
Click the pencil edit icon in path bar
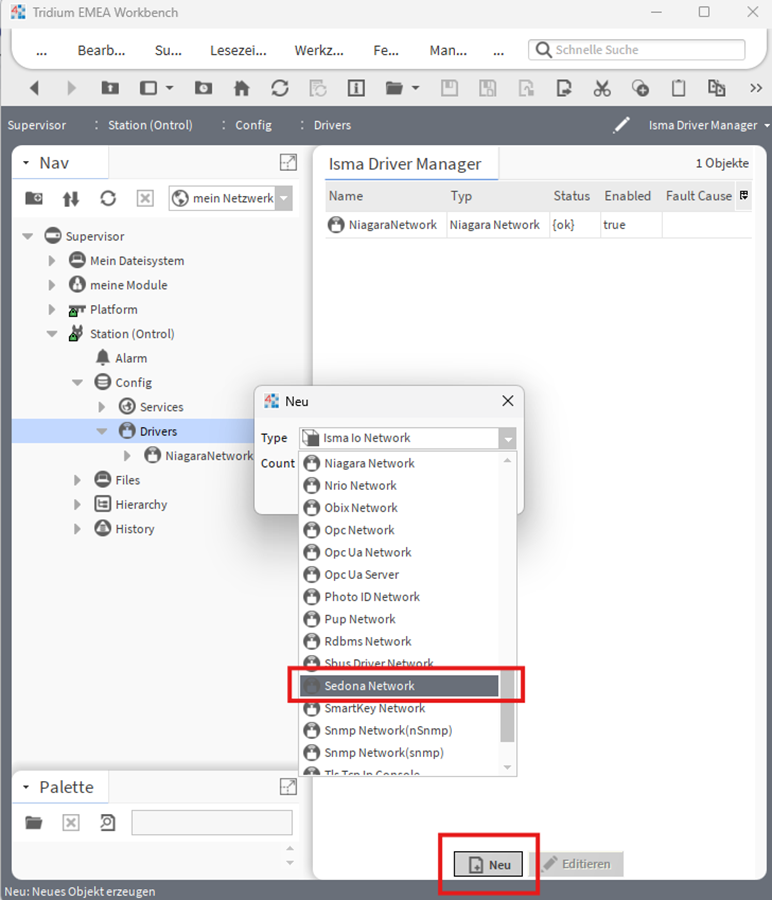coord(621,125)
